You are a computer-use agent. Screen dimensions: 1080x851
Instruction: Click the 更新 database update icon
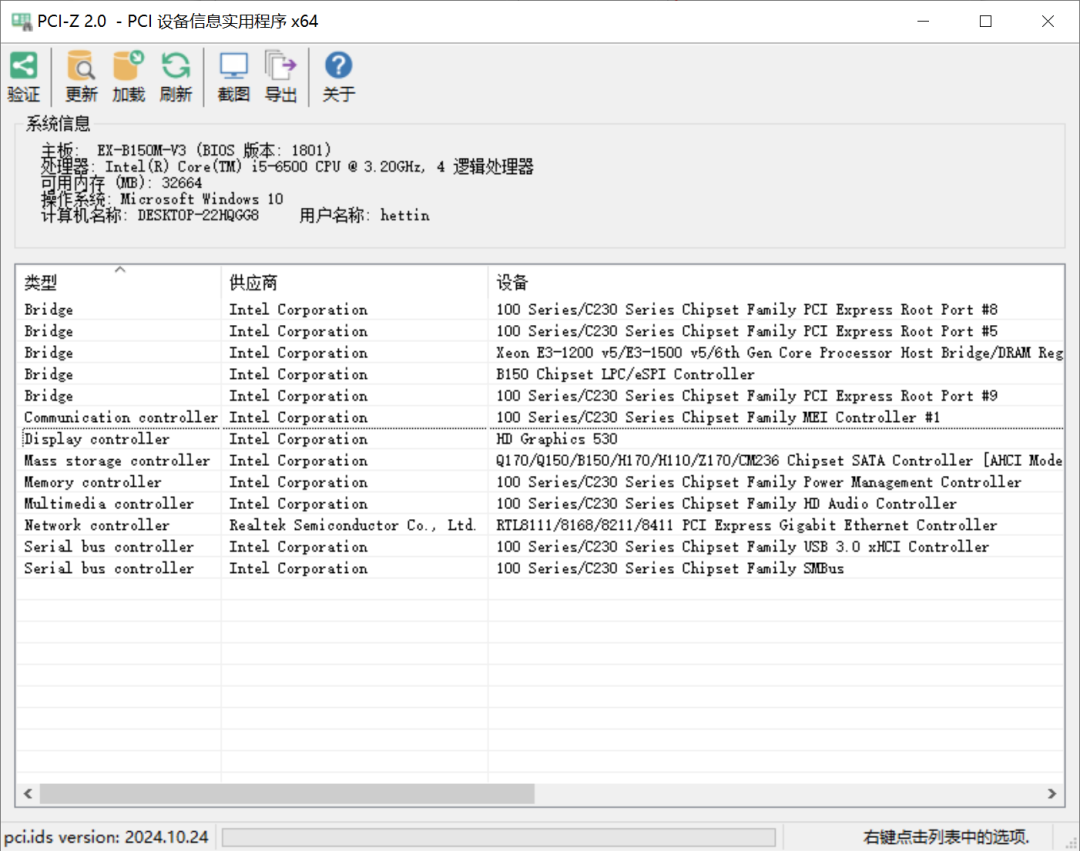pyautogui.click(x=81, y=66)
